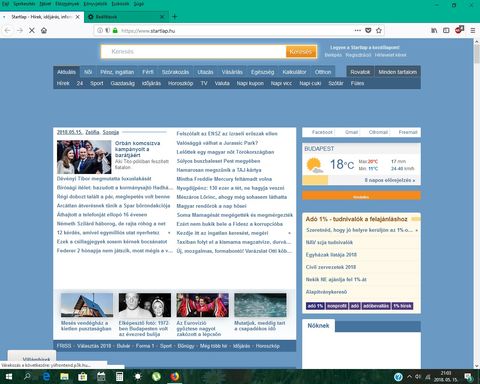Click Egyházak listája 2018 link
The image size is (480, 384).
331,255
